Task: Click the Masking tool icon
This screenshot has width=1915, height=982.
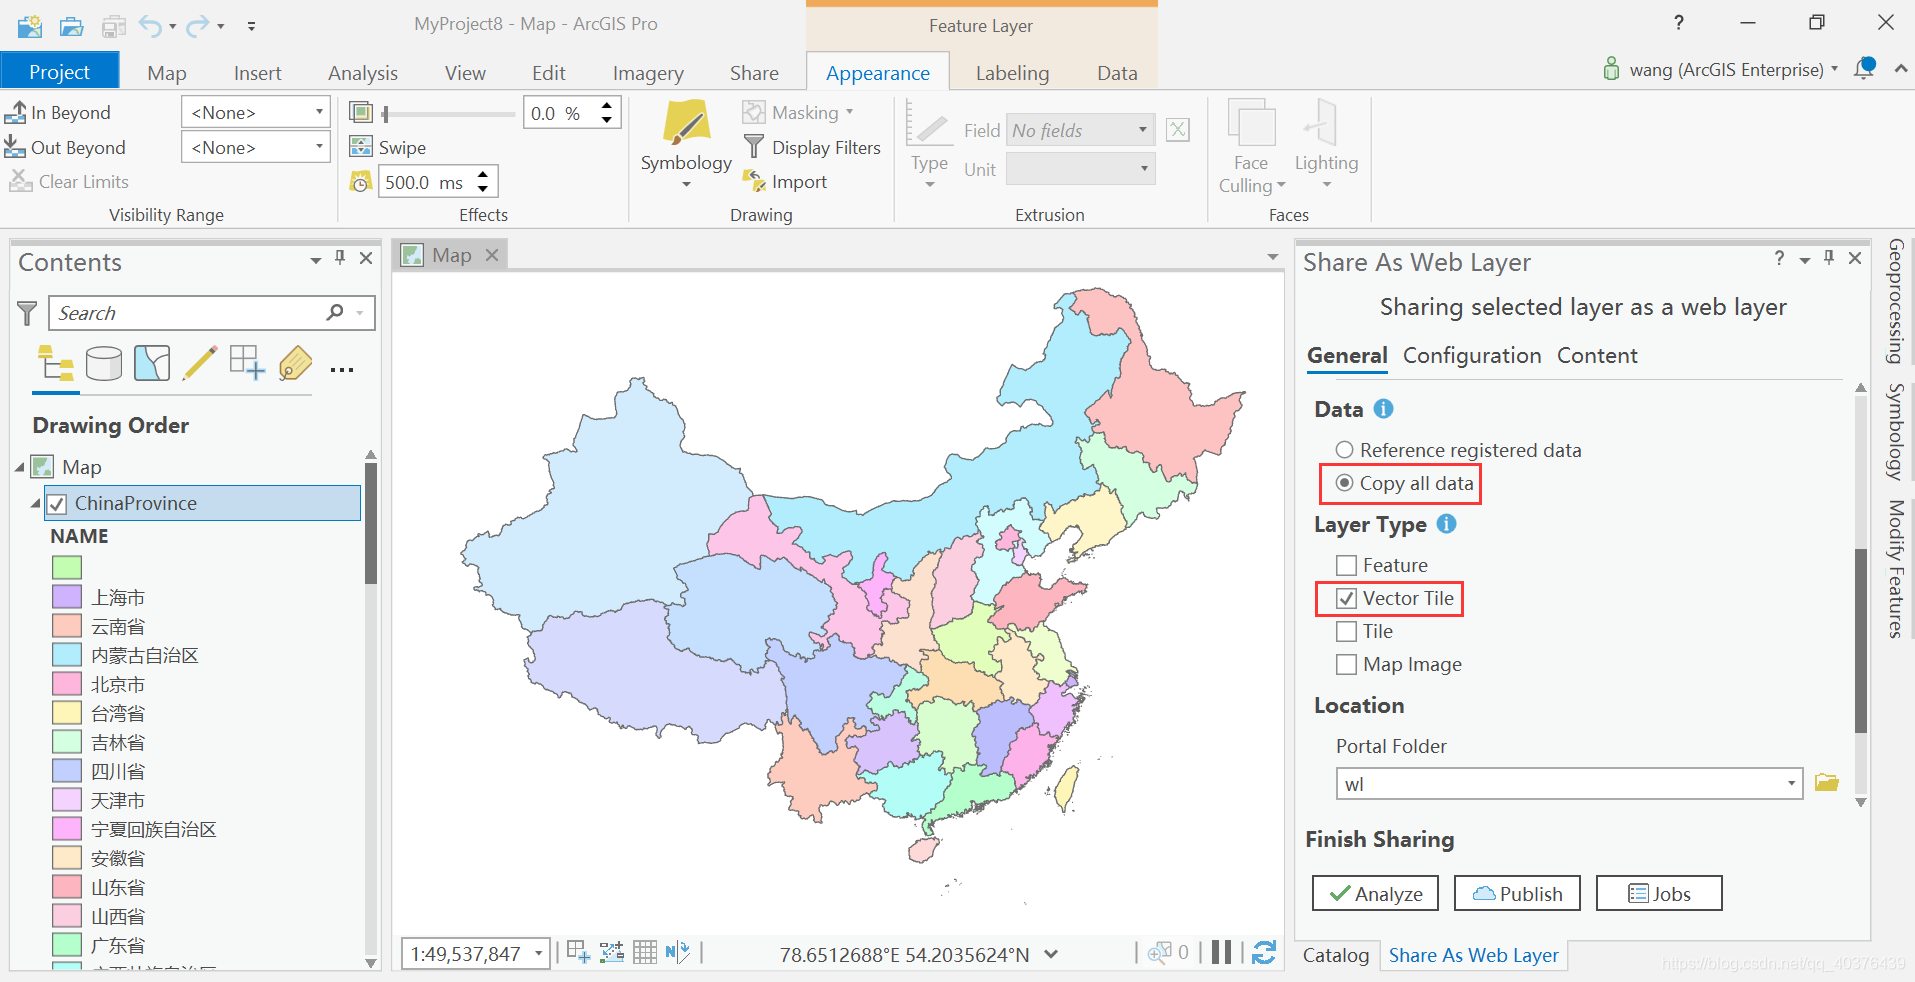Action: pyautogui.click(x=754, y=112)
